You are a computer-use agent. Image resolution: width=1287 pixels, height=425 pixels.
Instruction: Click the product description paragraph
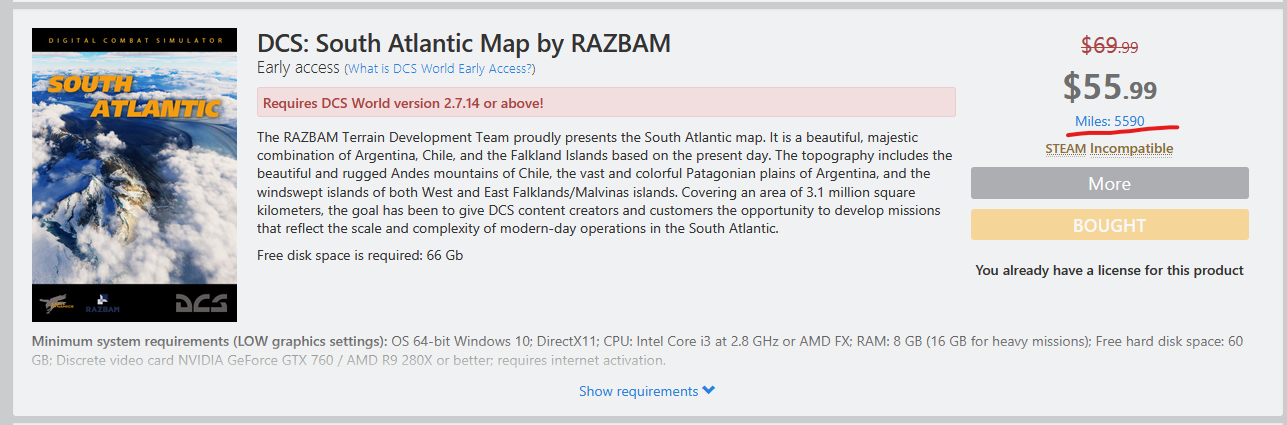[603, 182]
